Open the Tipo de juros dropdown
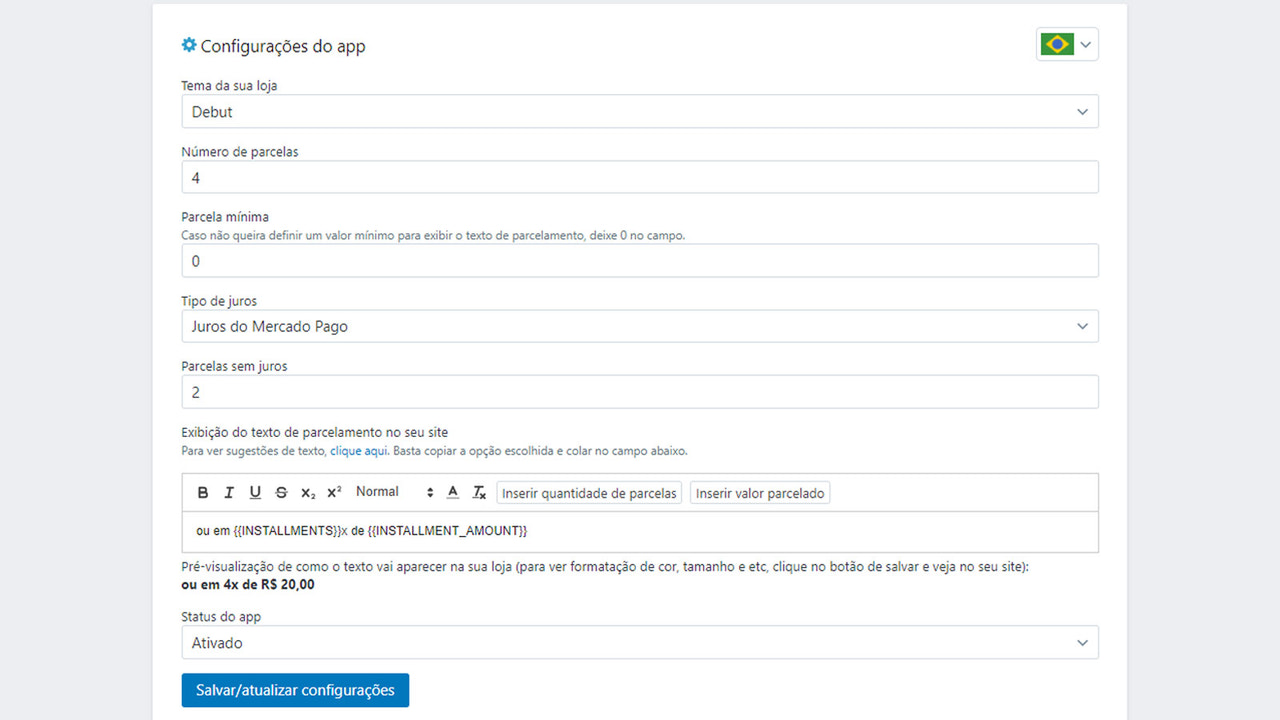1280x720 pixels. click(640, 326)
